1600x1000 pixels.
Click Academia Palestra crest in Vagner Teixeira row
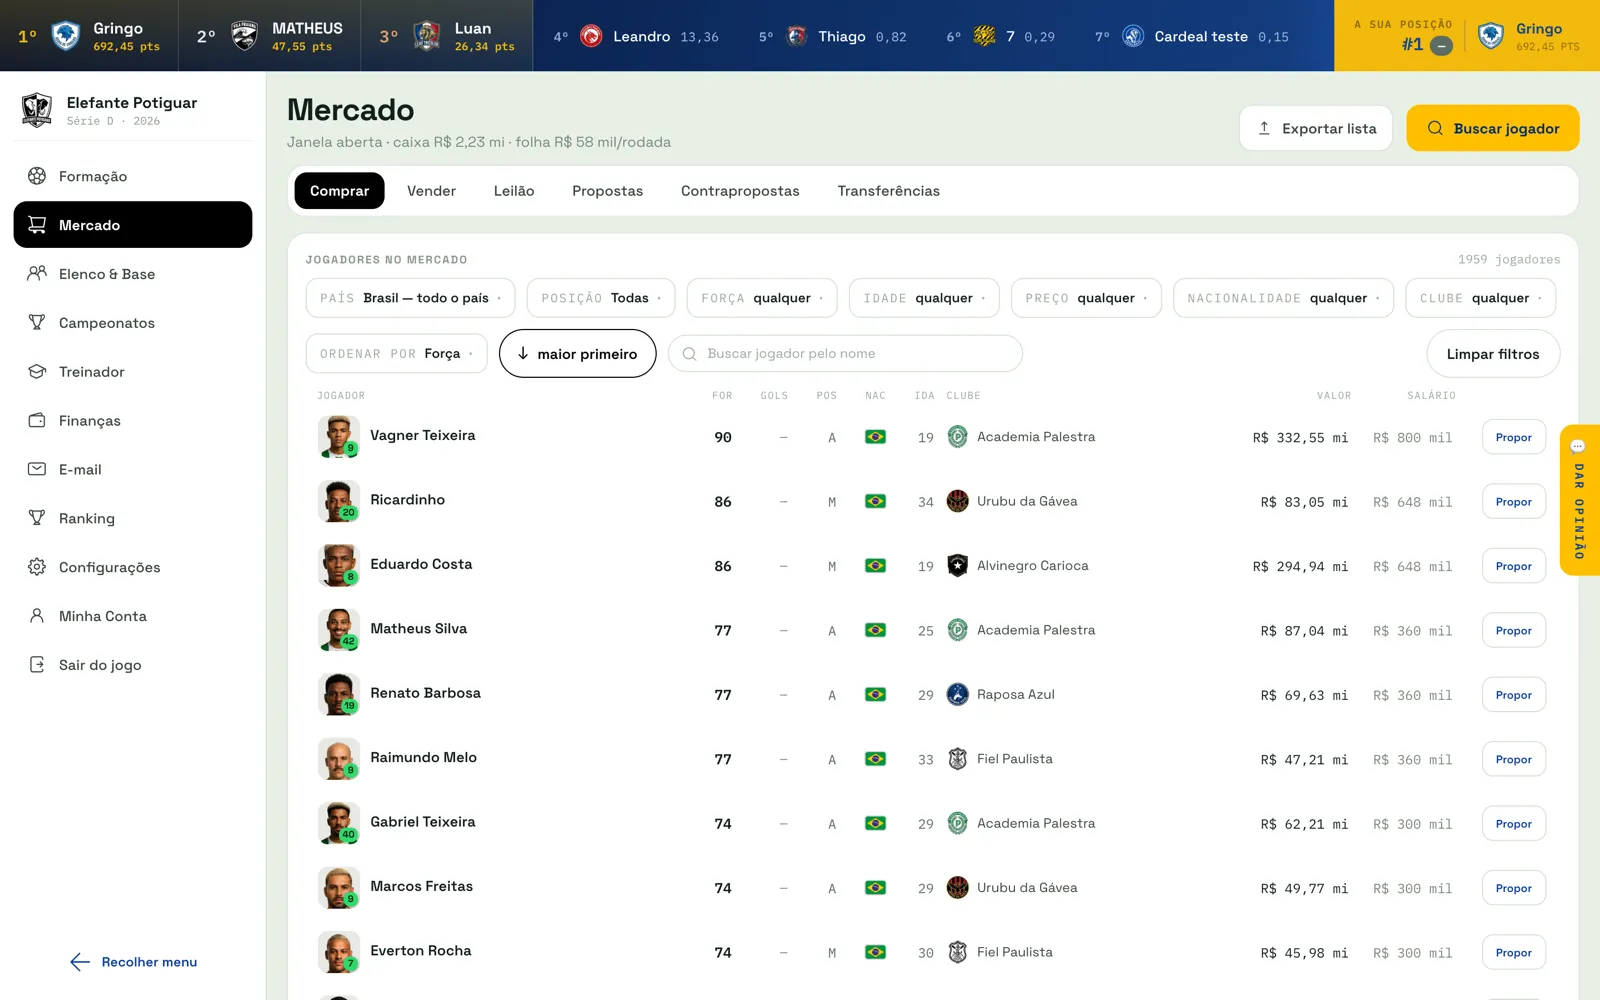pyautogui.click(x=957, y=437)
